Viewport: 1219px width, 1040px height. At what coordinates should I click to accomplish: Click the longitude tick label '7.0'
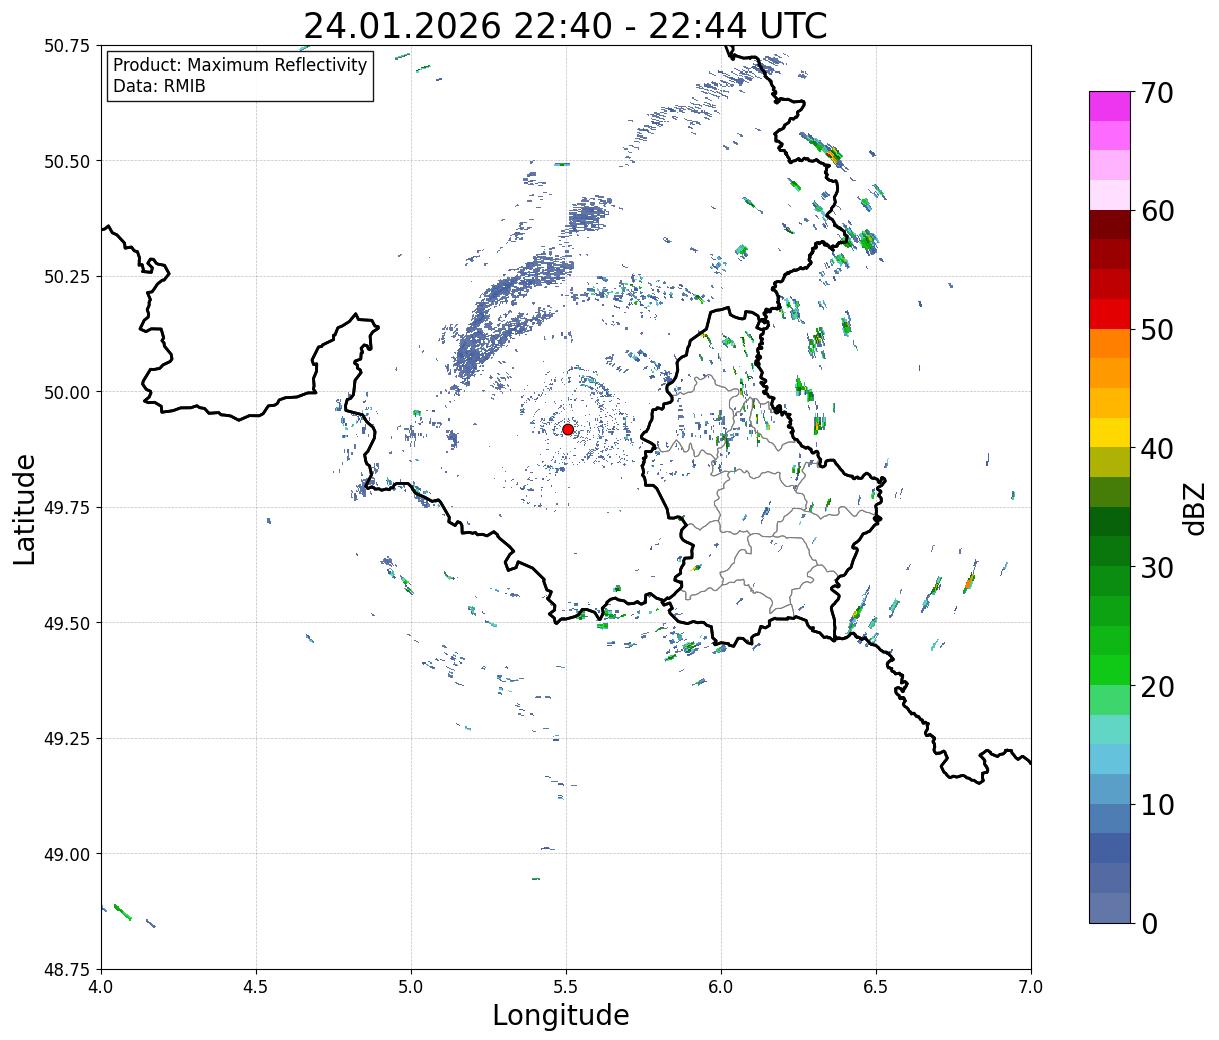[1031, 986]
